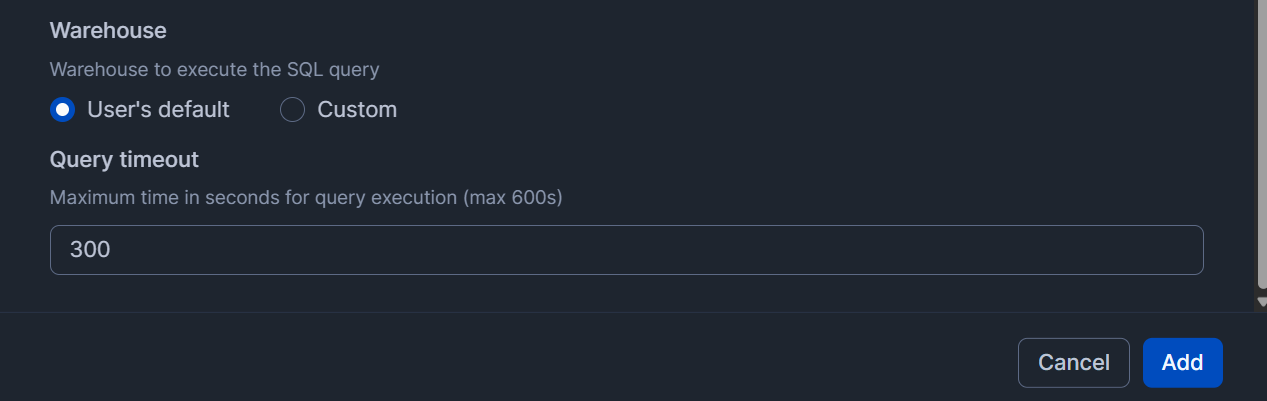Click the "User's default" label text
This screenshot has width=1267, height=401.
point(158,110)
